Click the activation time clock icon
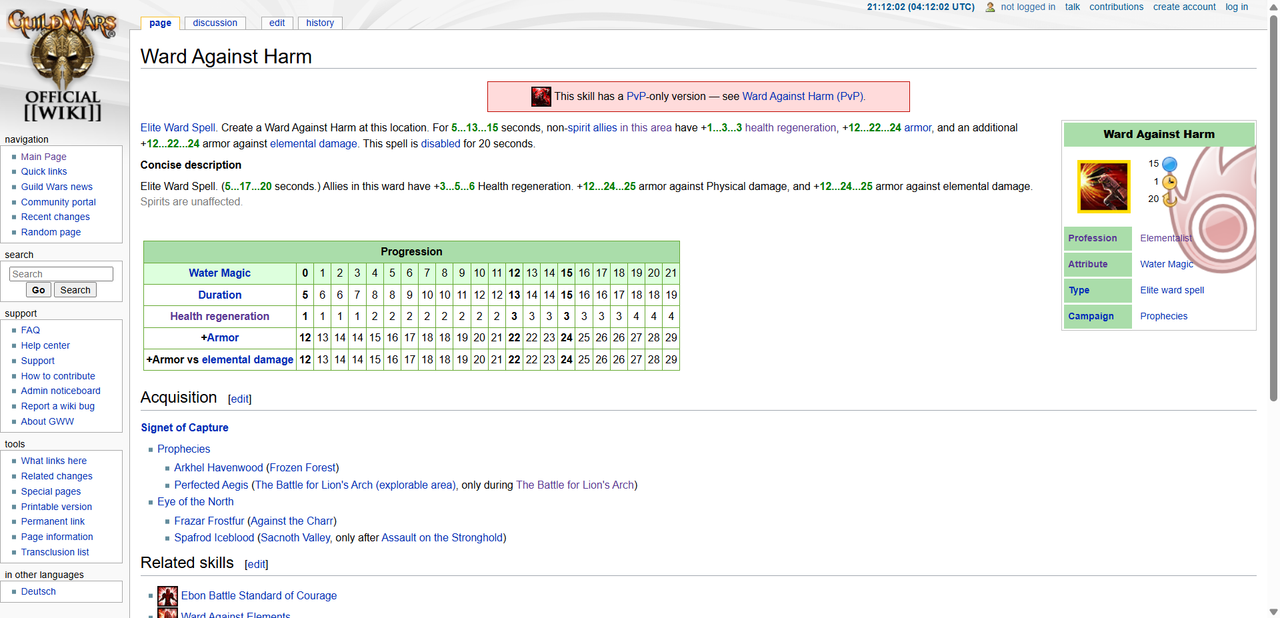Viewport: 1280px width, 618px height. pyautogui.click(x=1169, y=182)
